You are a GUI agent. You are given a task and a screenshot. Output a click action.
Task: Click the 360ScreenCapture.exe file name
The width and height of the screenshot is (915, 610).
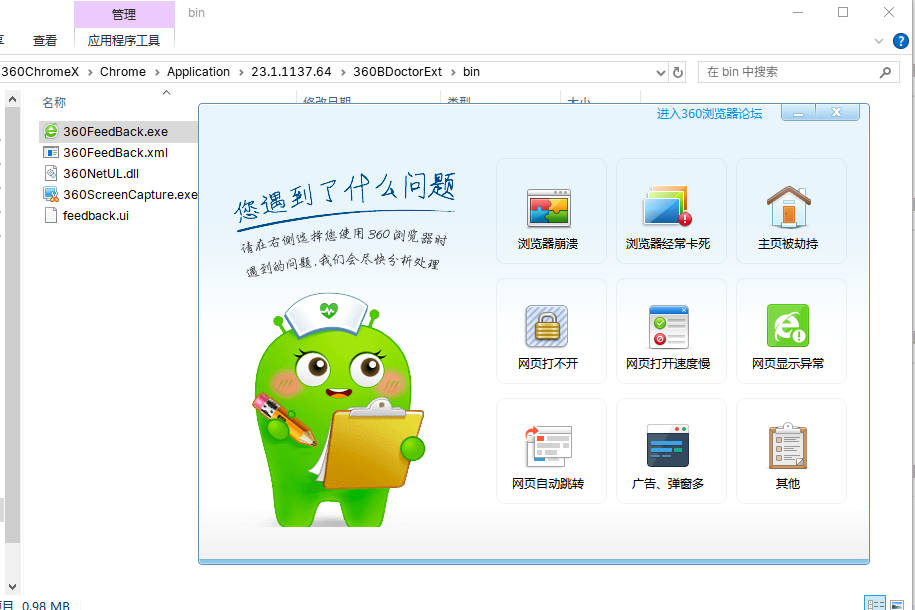[x=130, y=194]
